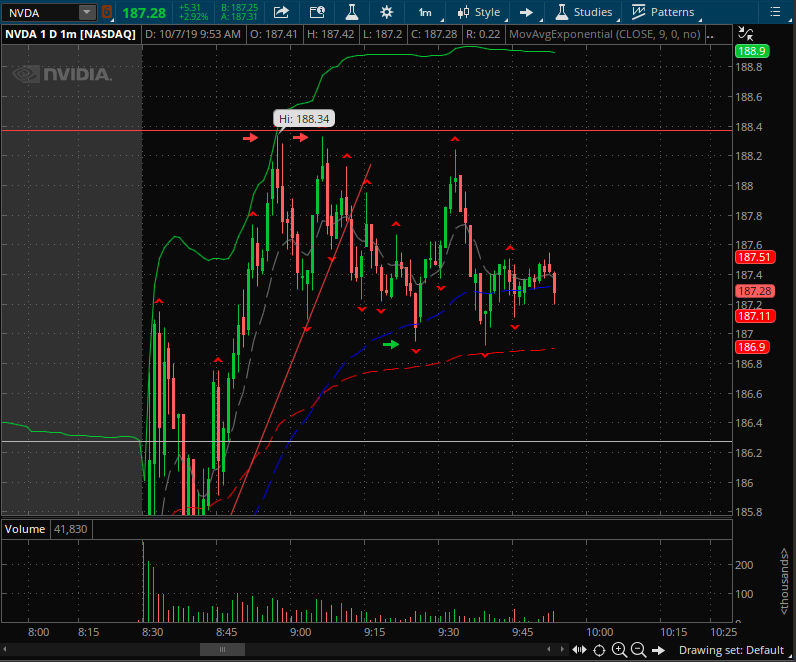
Task: Click the 9:00 time axis label
Action: (301, 633)
